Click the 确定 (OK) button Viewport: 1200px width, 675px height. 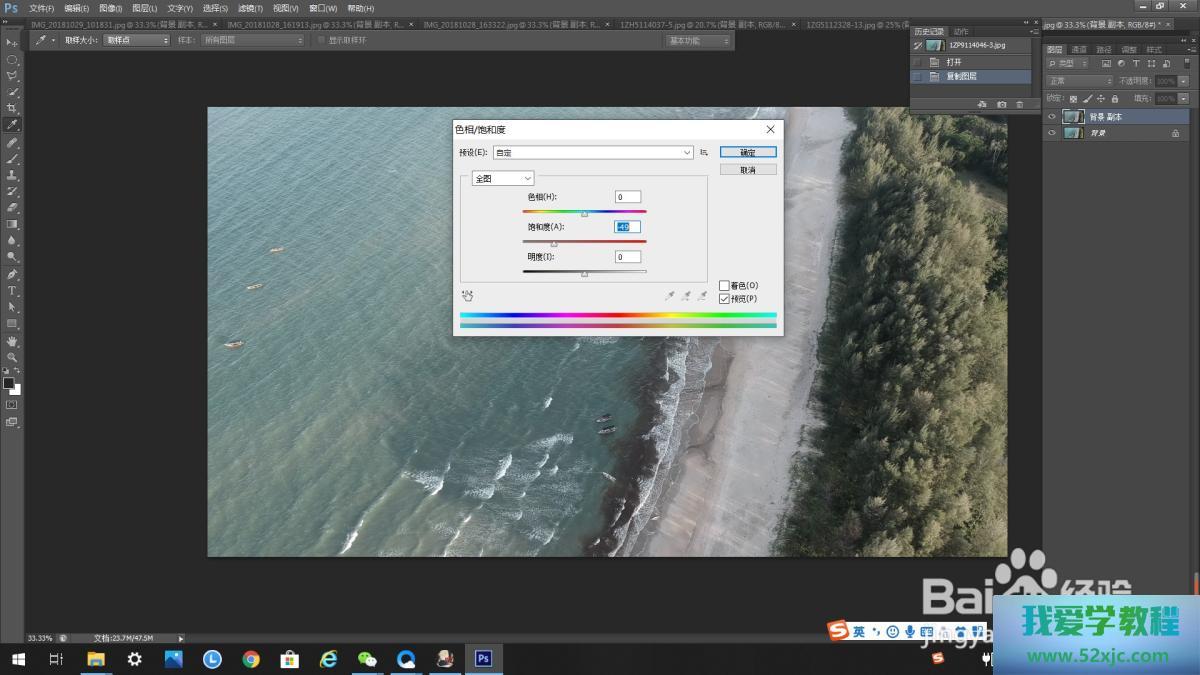pos(747,153)
